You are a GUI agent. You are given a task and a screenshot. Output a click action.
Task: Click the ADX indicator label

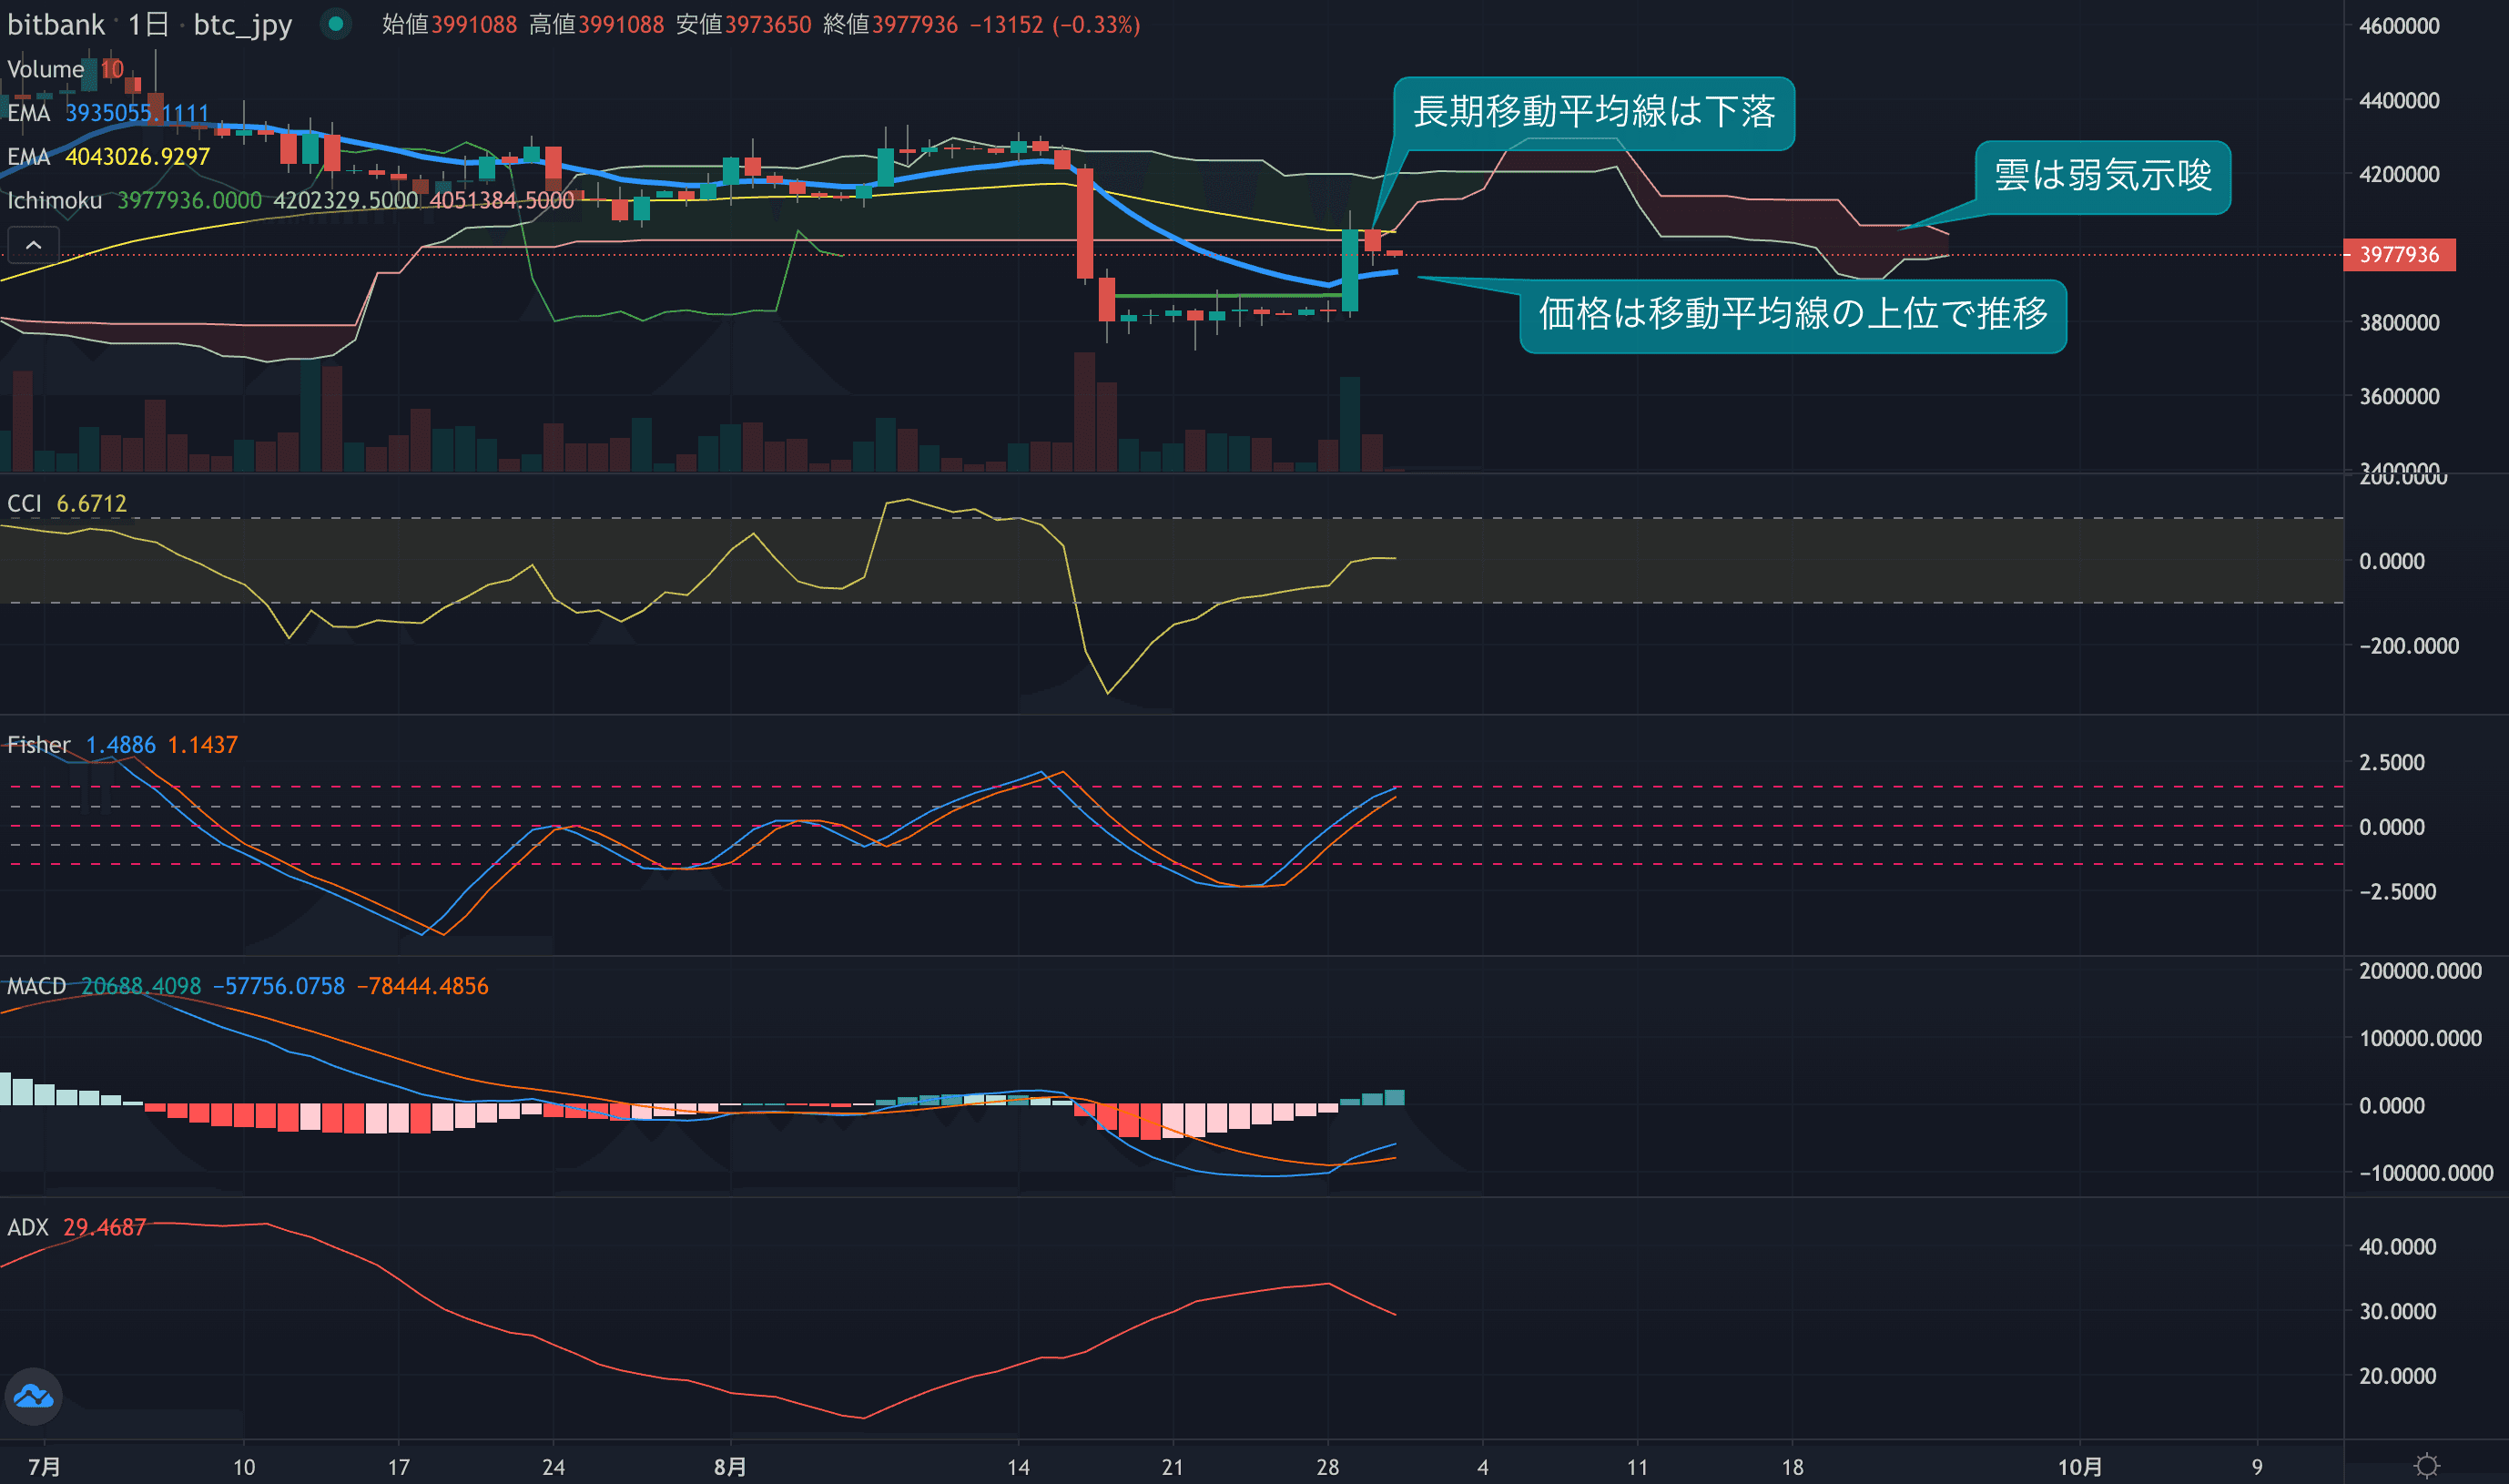tap(27, 1227)
